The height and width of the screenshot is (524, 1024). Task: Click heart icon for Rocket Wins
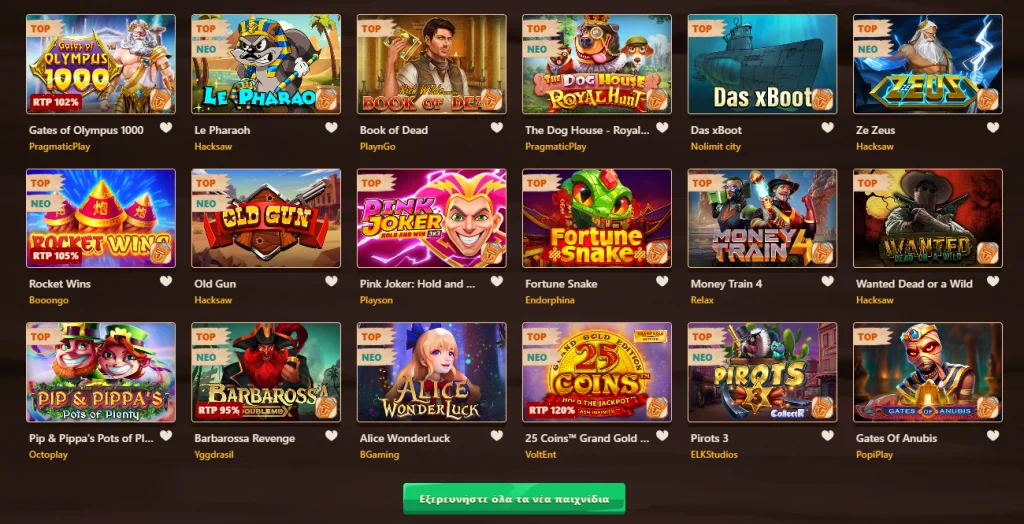click(166, 281)
